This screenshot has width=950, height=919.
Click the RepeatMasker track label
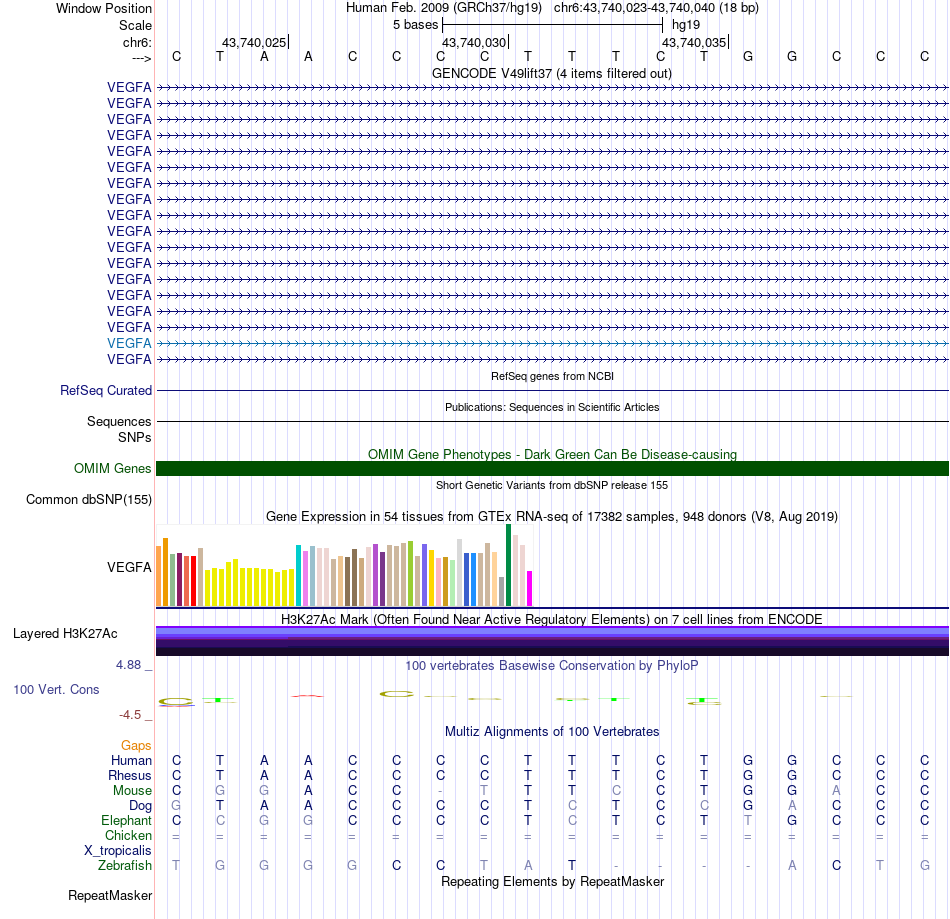[110, 895]
